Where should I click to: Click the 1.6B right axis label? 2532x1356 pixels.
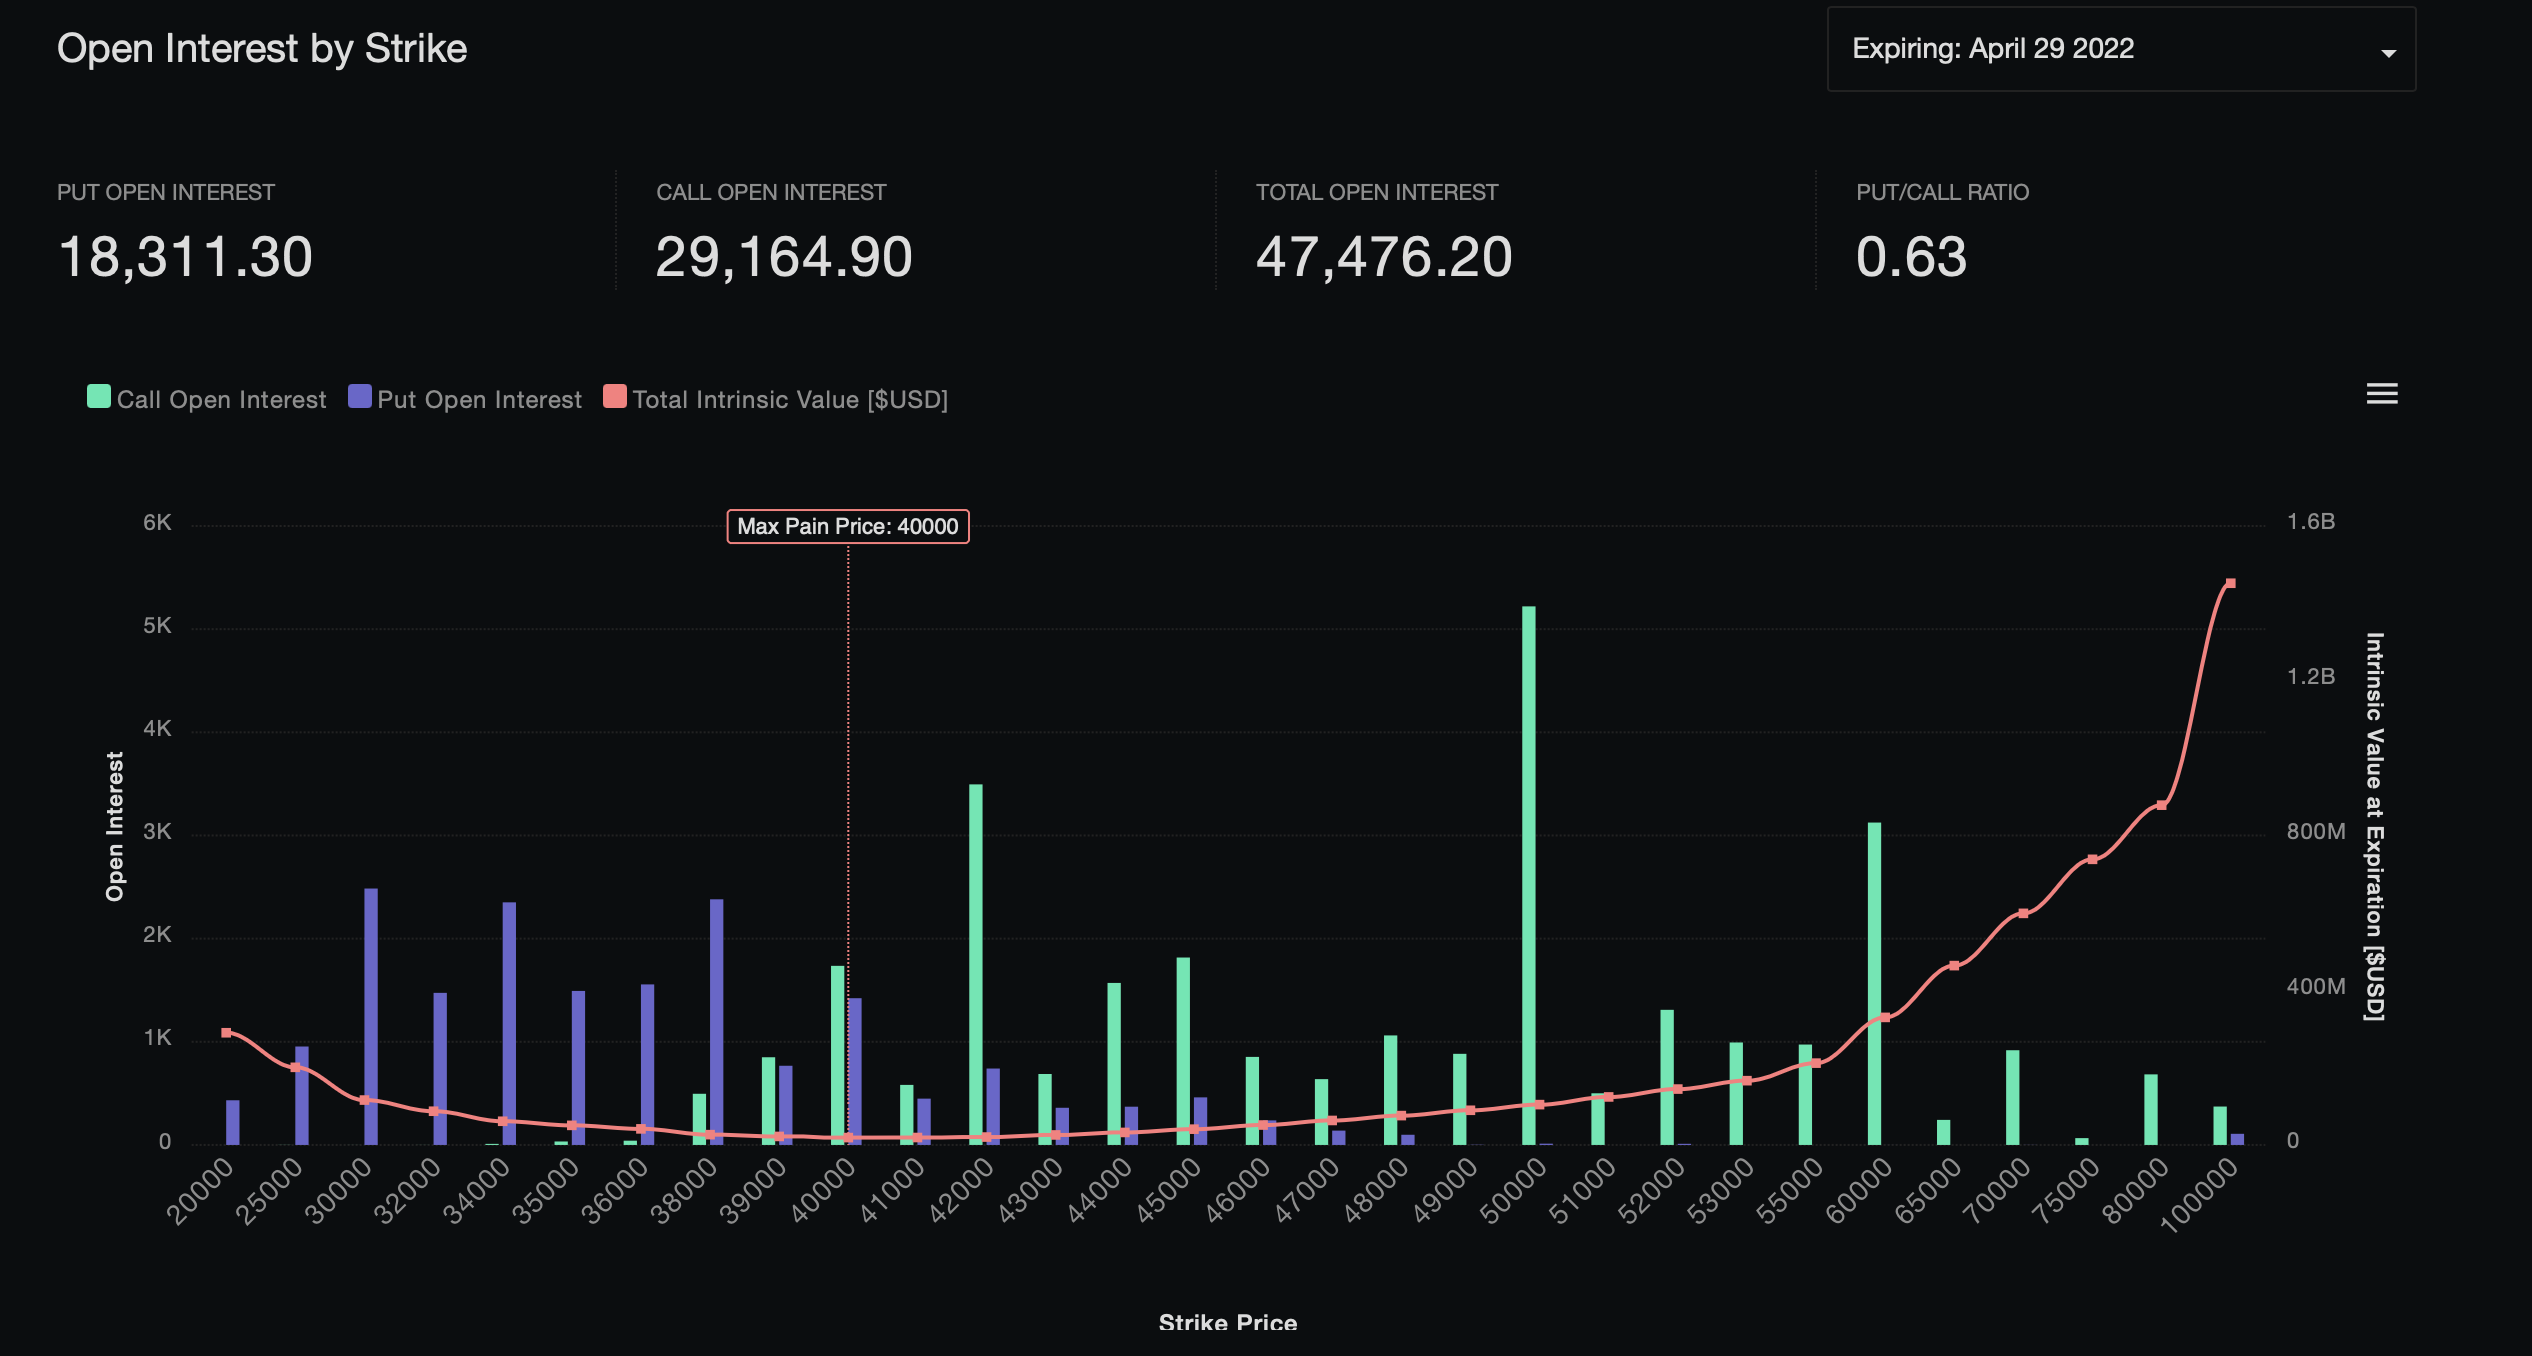(x=2311, y=521)
